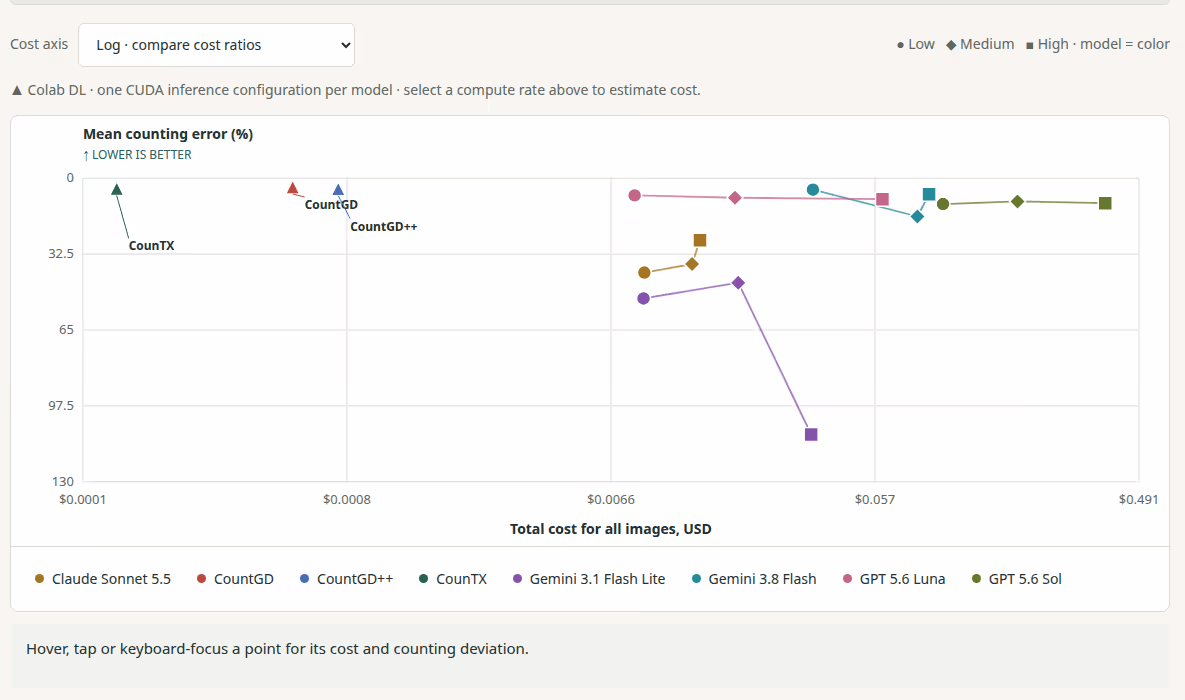Select Gemini 3.8 Flash teal diamond point
Image resolution: width=1185 pixels, height=700 pixels.
point(917,216)
